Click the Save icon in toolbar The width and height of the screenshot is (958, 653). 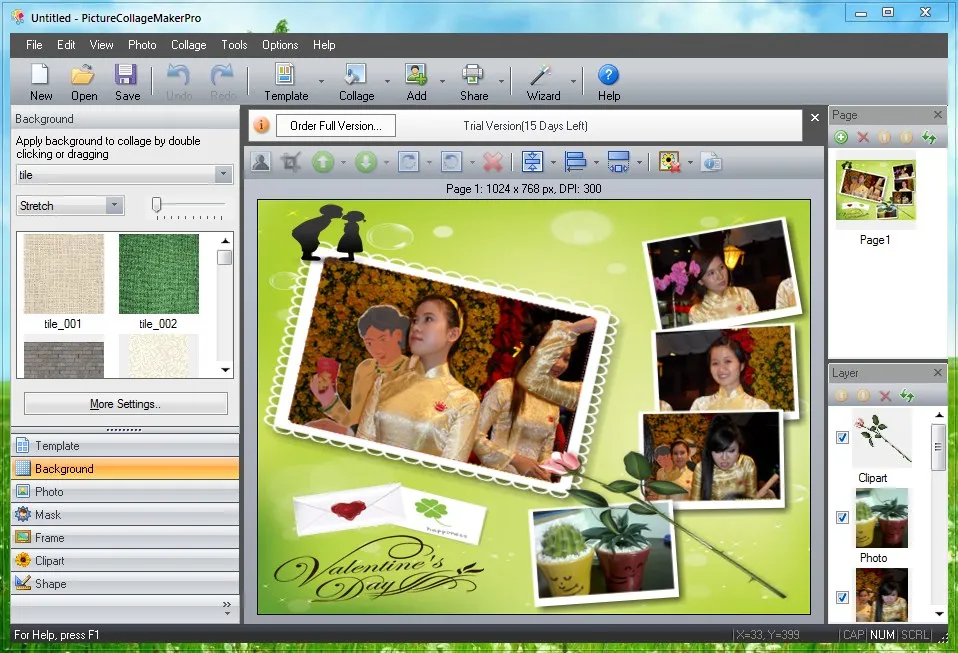(127, 76)
